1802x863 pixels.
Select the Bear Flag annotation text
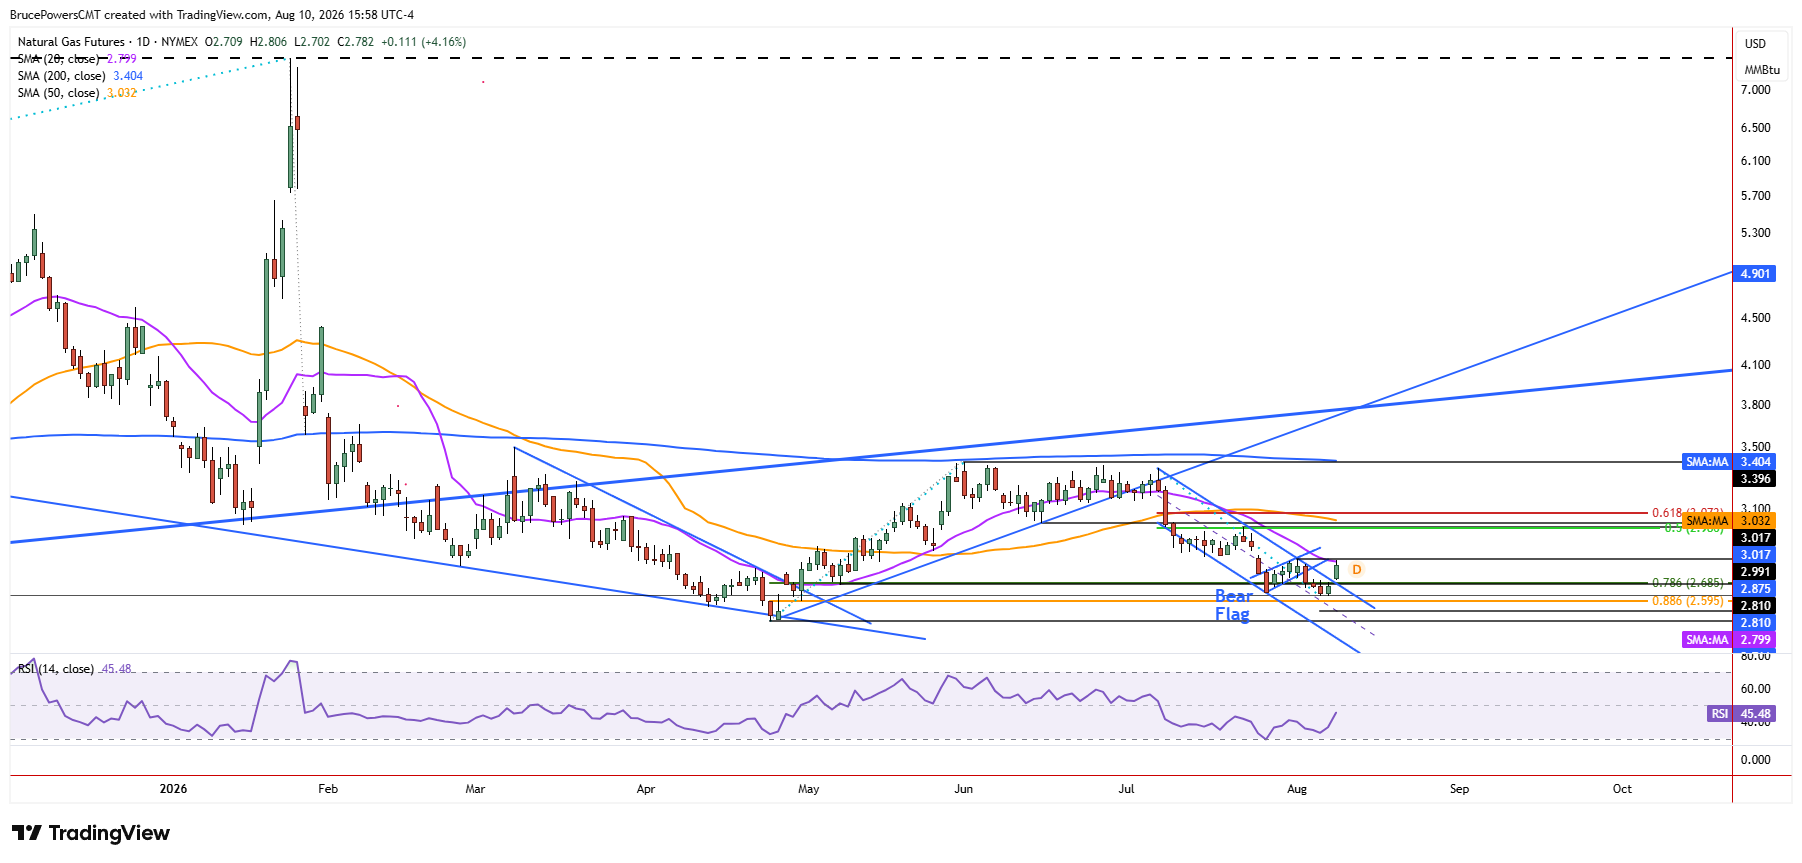(1233, 605)
